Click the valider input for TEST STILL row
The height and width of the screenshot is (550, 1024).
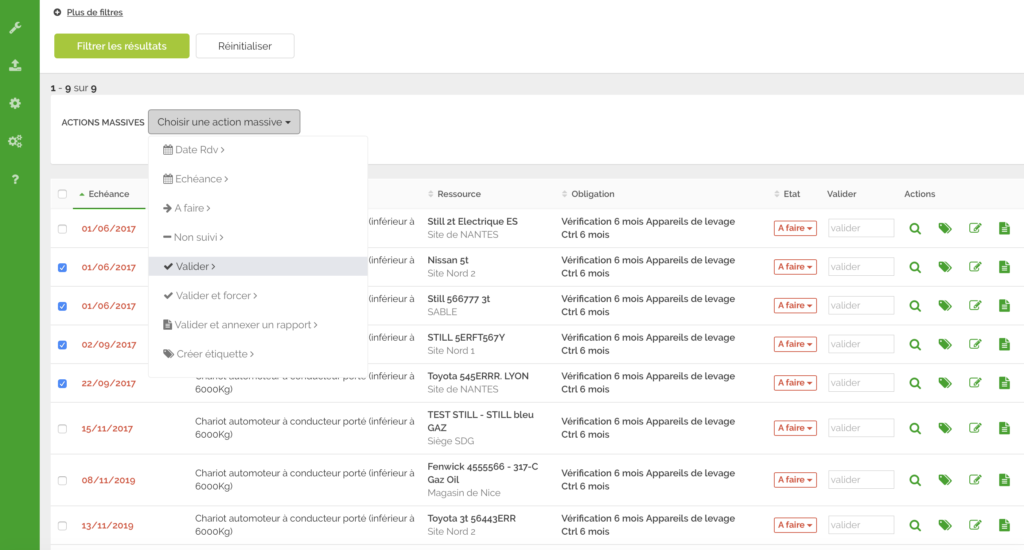pos(860,428)
